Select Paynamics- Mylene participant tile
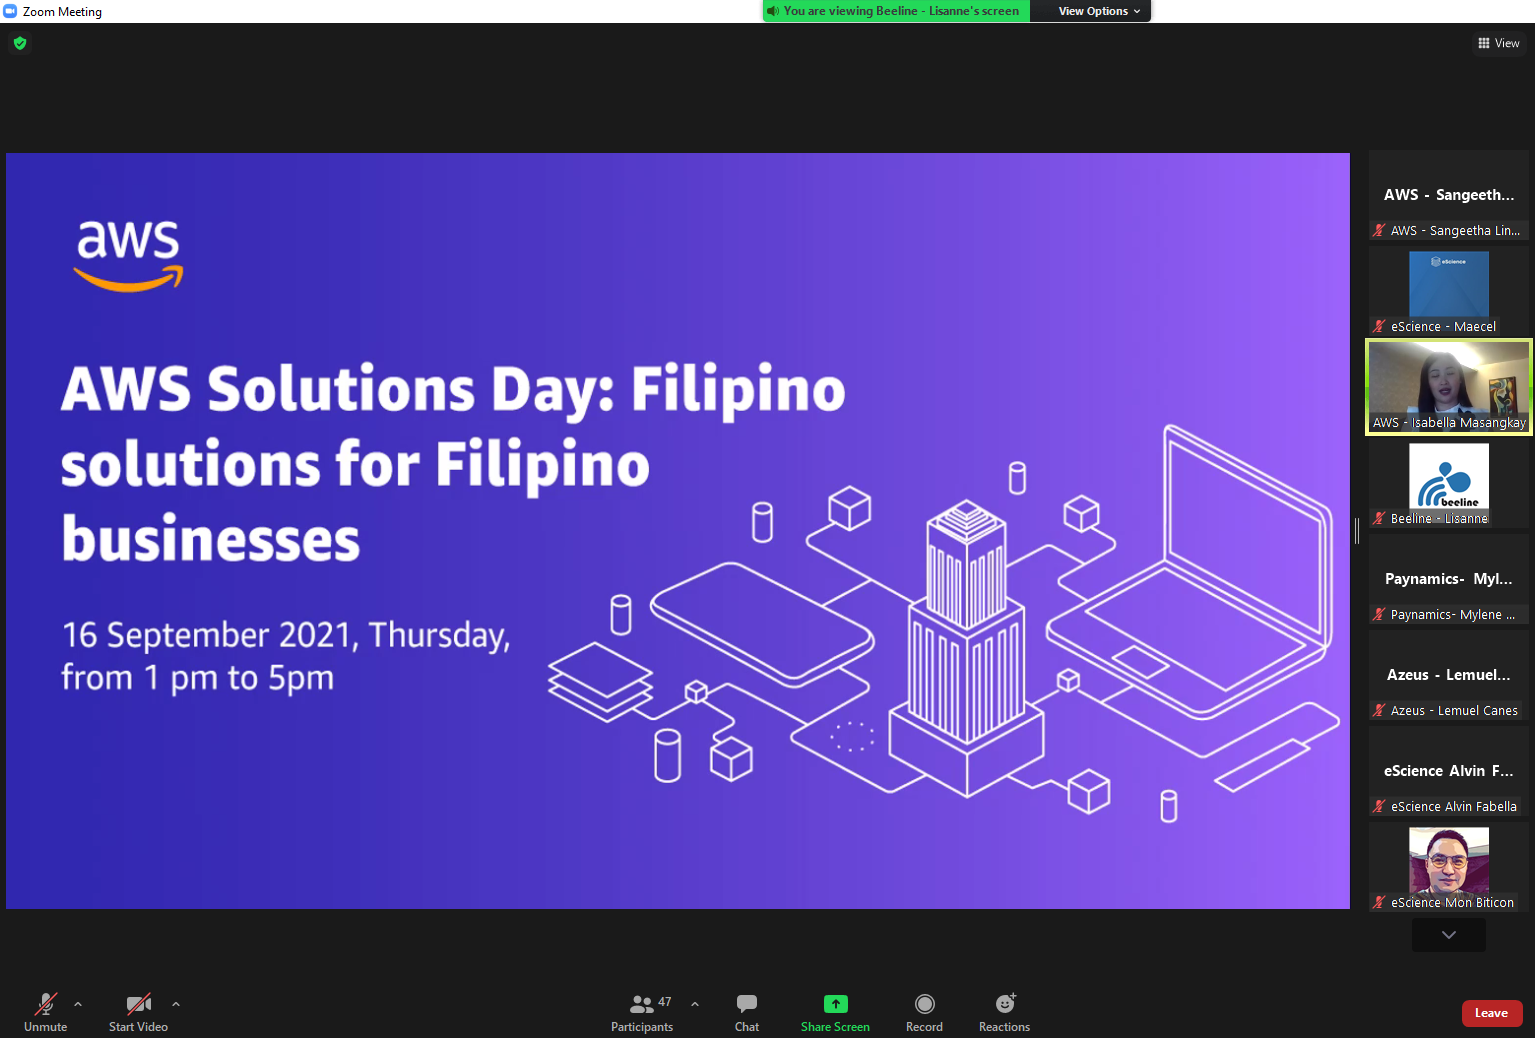 [x=1449, y=579]
